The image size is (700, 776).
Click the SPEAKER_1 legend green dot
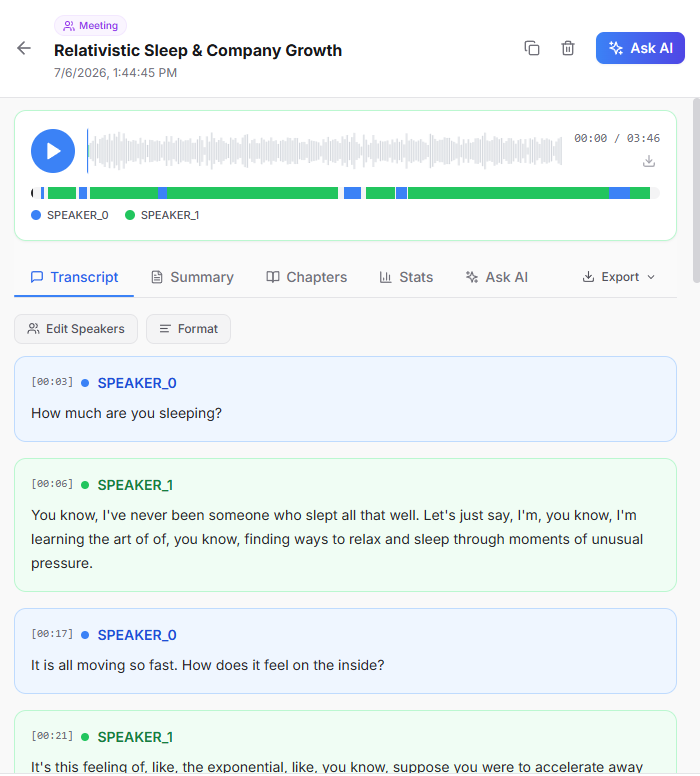(x=130, y=215)
